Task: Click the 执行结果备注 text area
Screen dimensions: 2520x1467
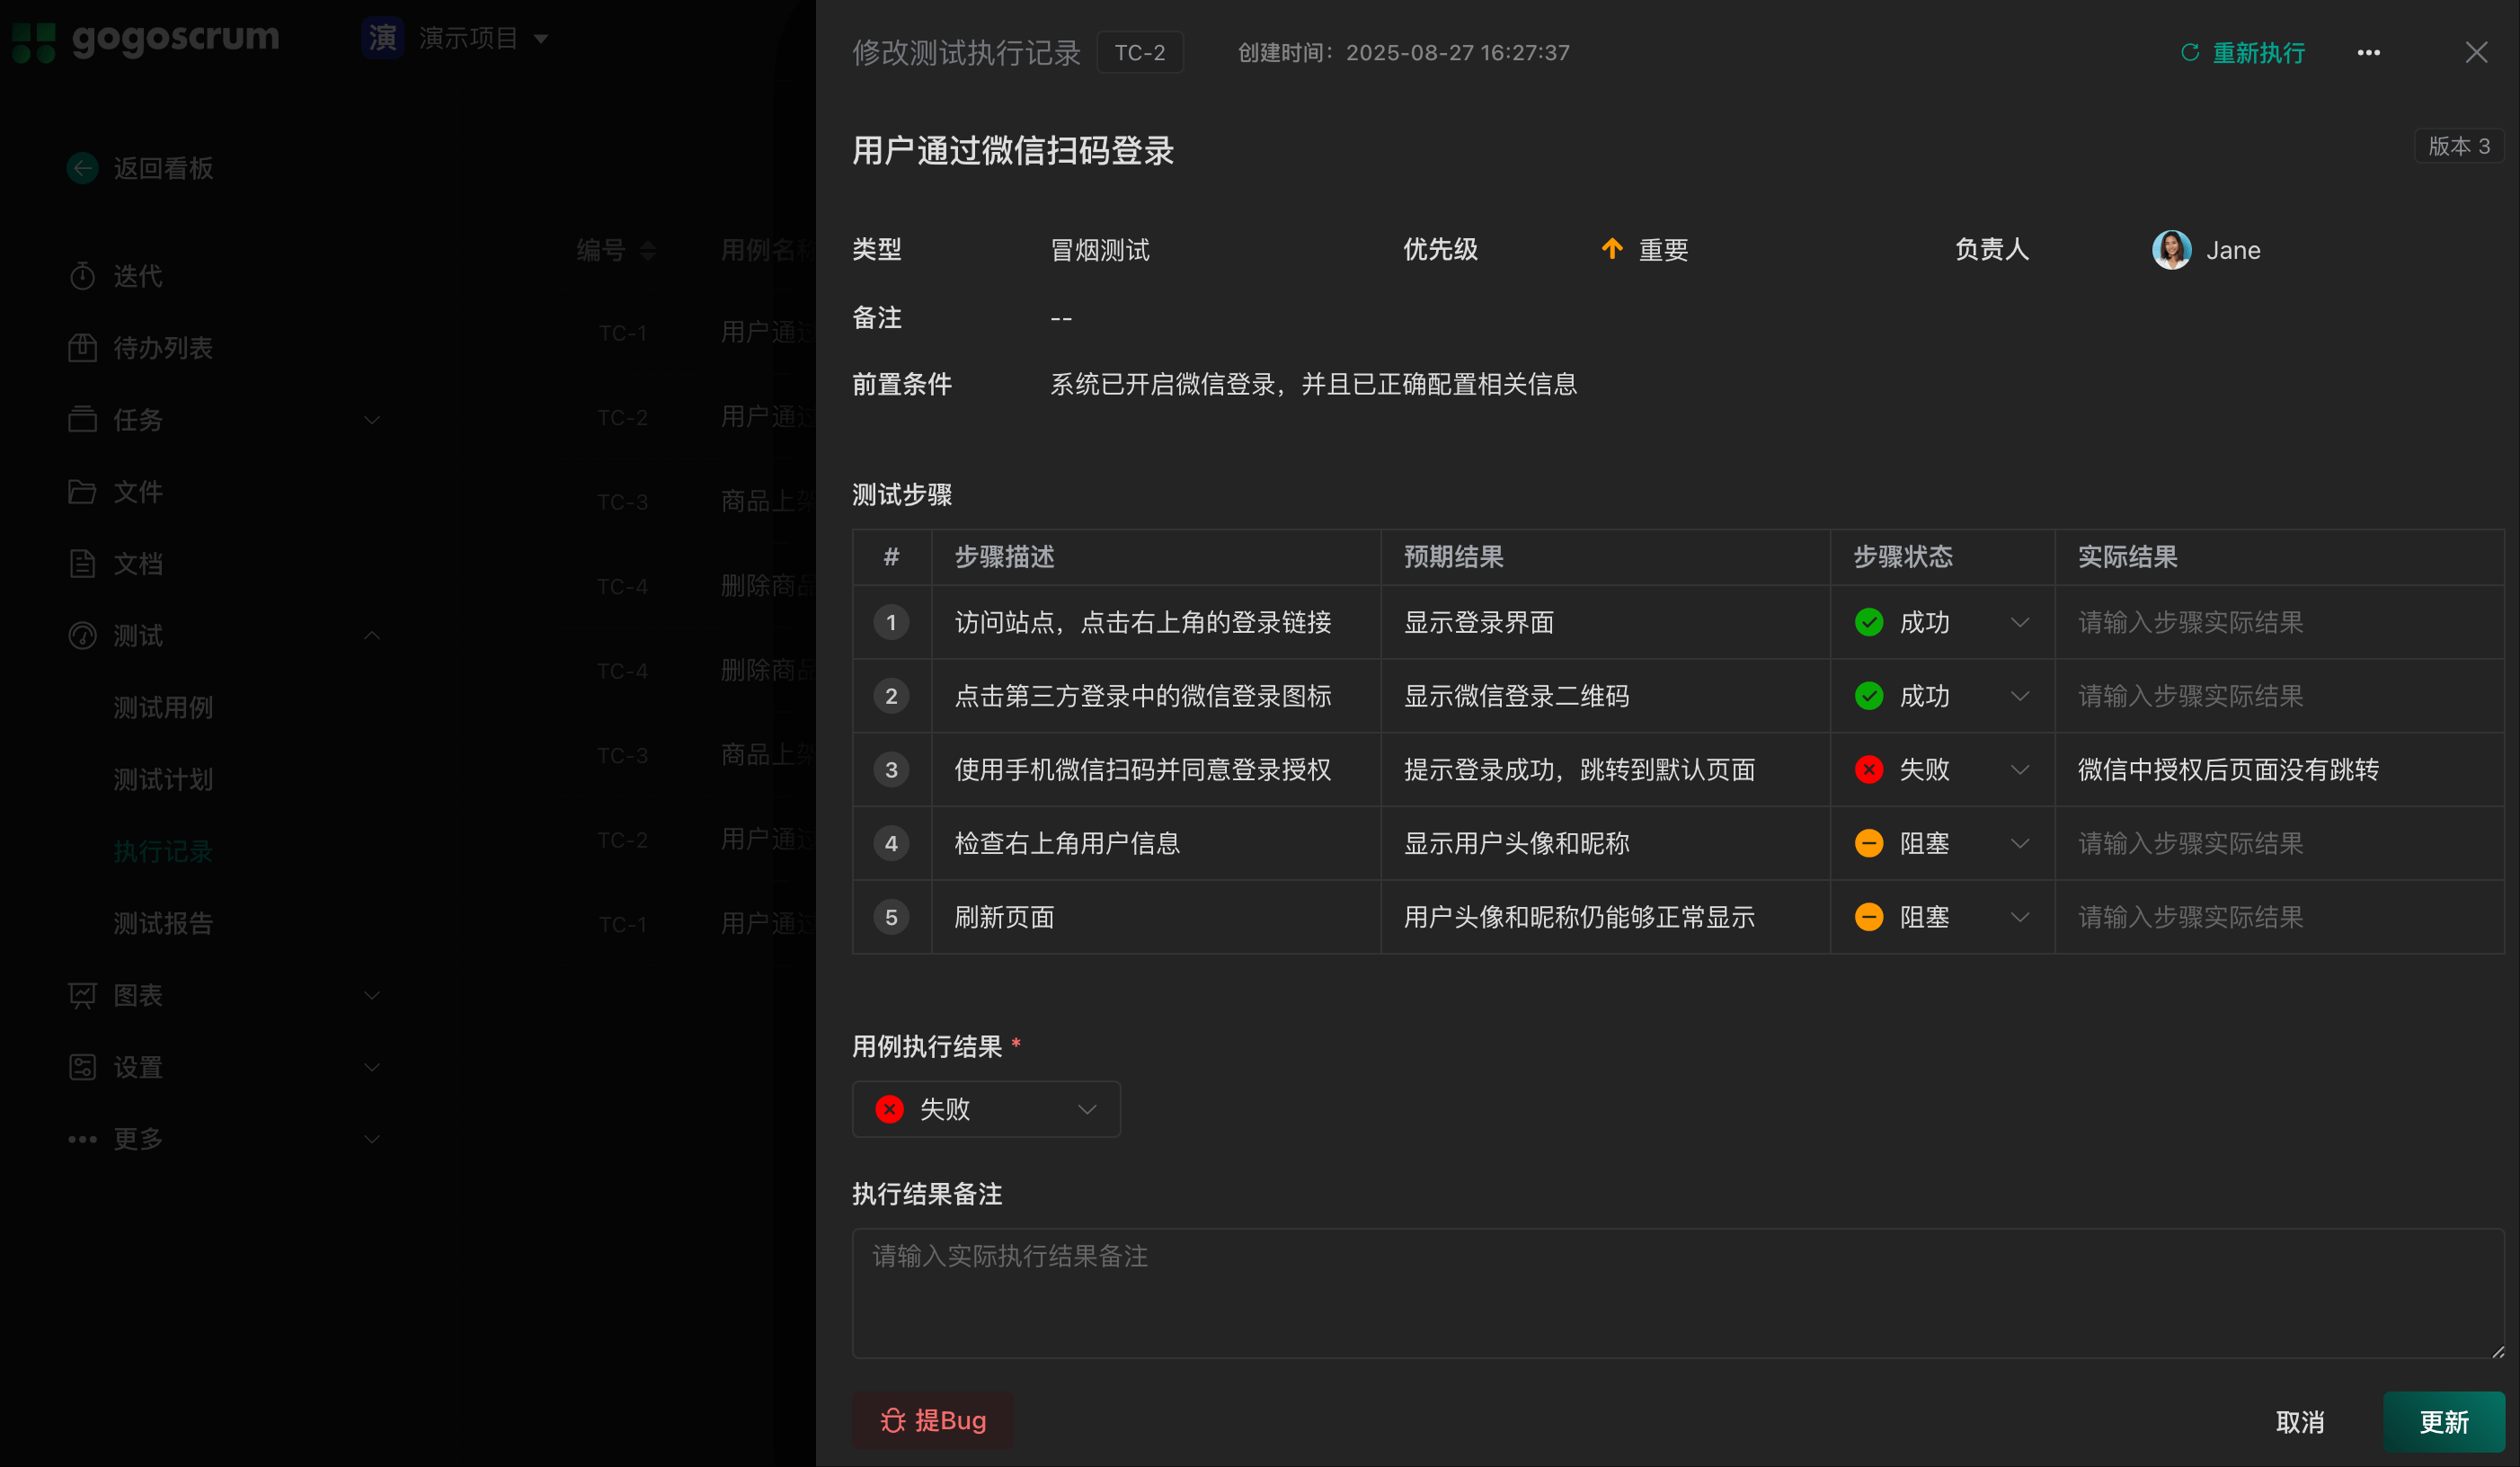Action: 1677,1293
